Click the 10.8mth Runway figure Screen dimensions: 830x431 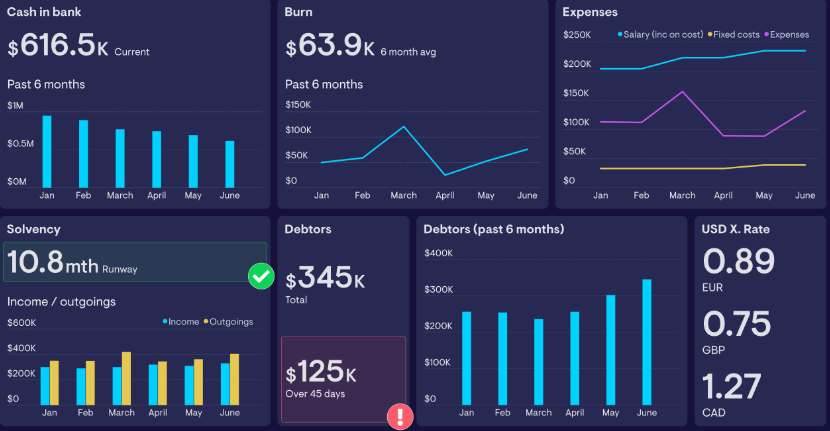[x=72, y=262]
